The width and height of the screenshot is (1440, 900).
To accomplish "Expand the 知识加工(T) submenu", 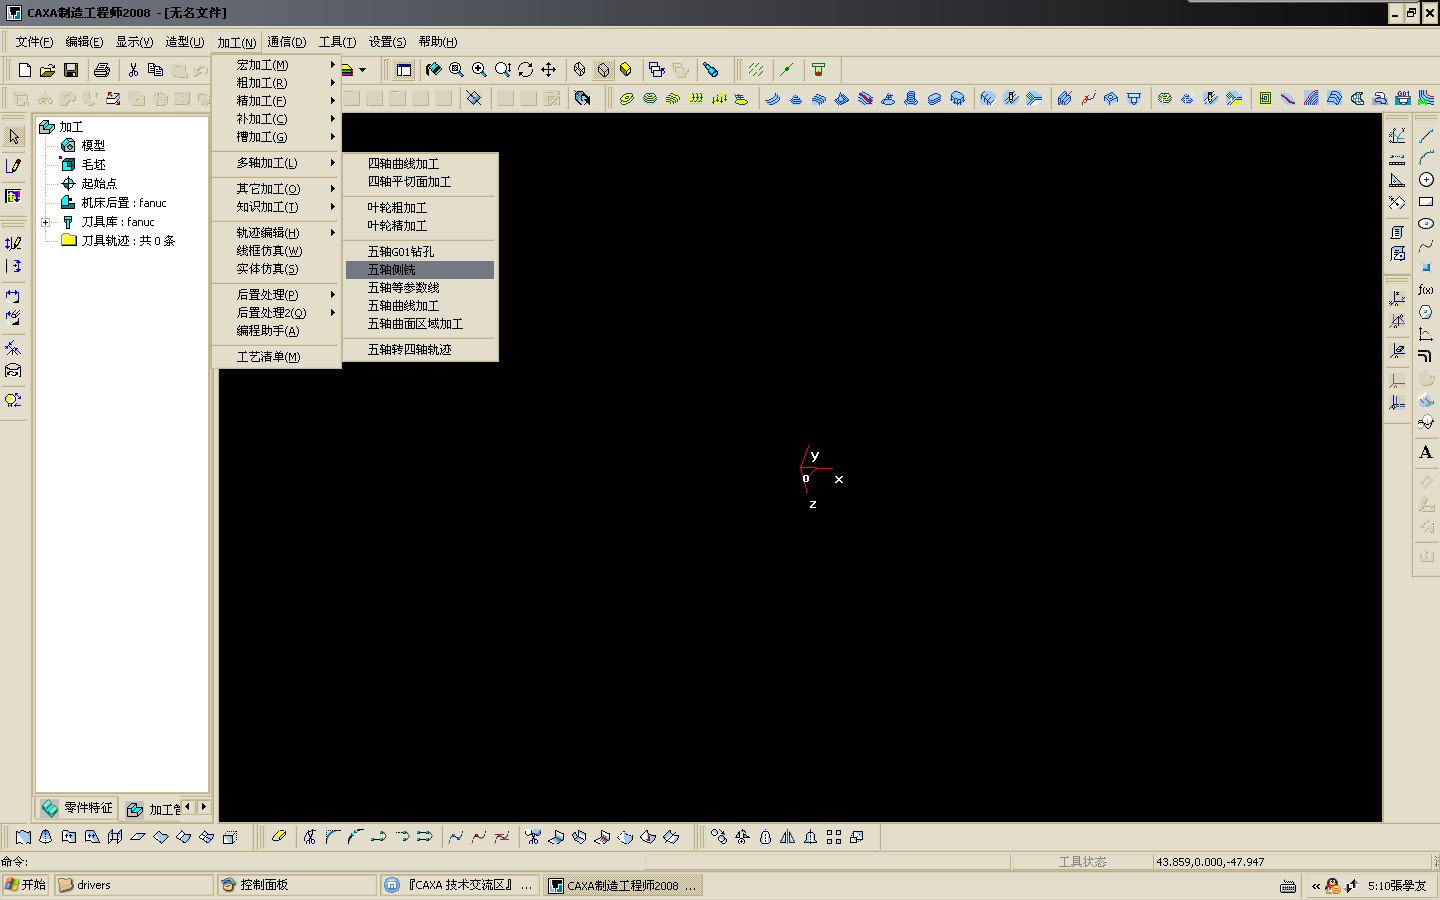I will tap(276, 207).
